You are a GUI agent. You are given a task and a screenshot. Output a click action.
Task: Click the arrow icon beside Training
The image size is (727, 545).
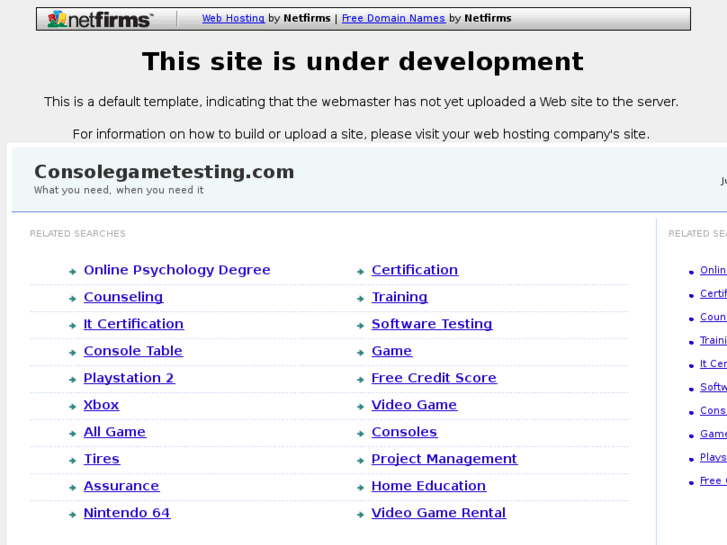[360, 299]
